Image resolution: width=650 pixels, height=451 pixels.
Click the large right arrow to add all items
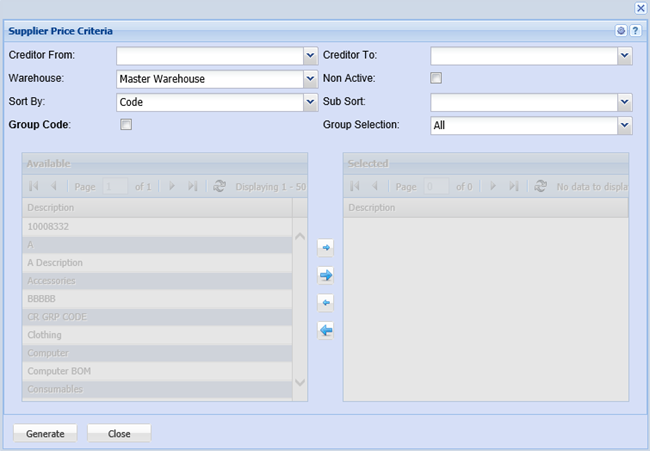click(325, 274)
